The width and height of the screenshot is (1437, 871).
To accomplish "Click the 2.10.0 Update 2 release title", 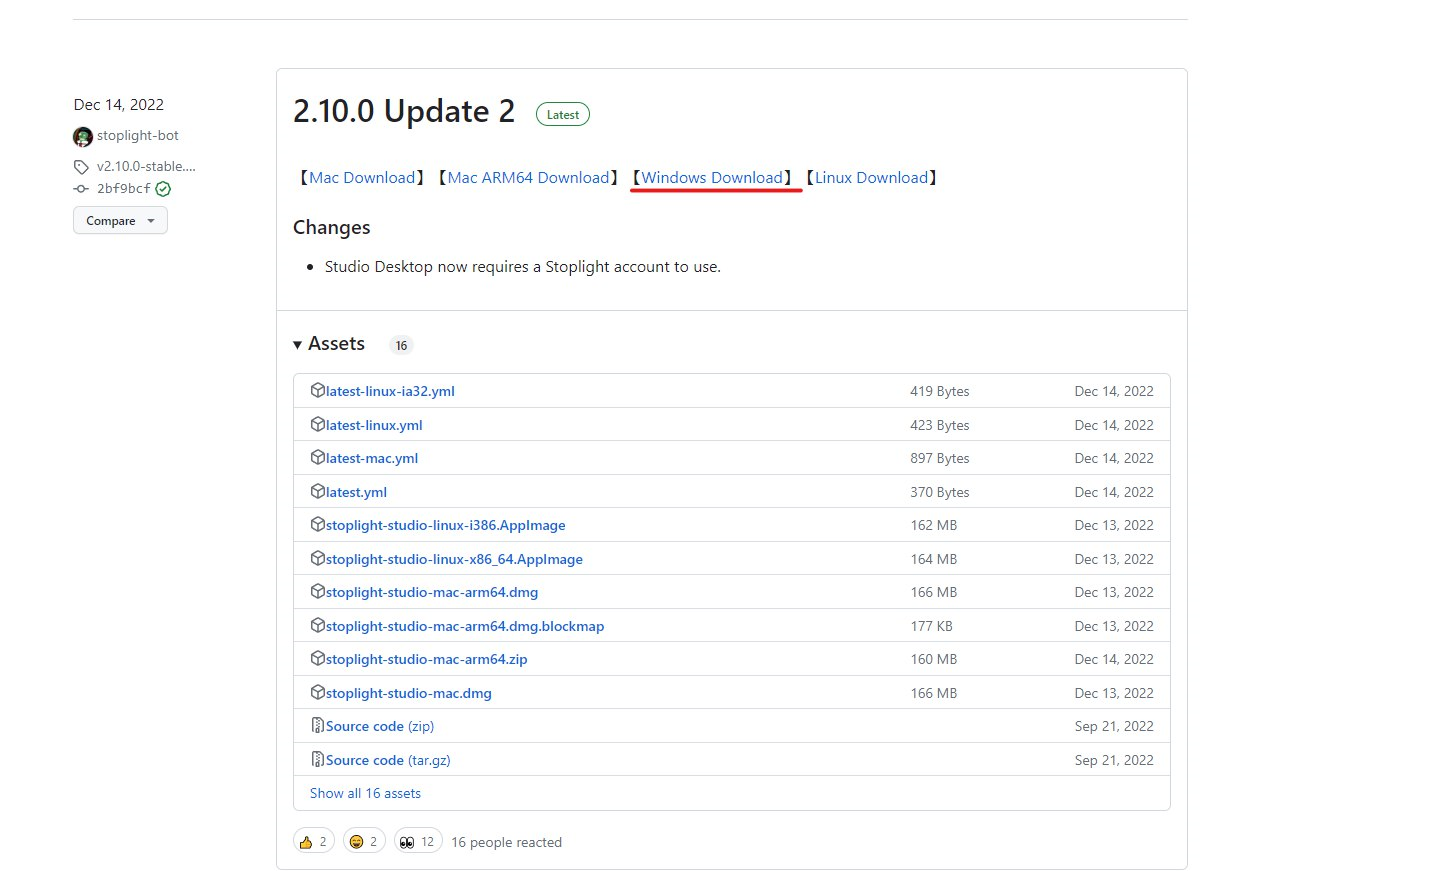I will [404, 111].
